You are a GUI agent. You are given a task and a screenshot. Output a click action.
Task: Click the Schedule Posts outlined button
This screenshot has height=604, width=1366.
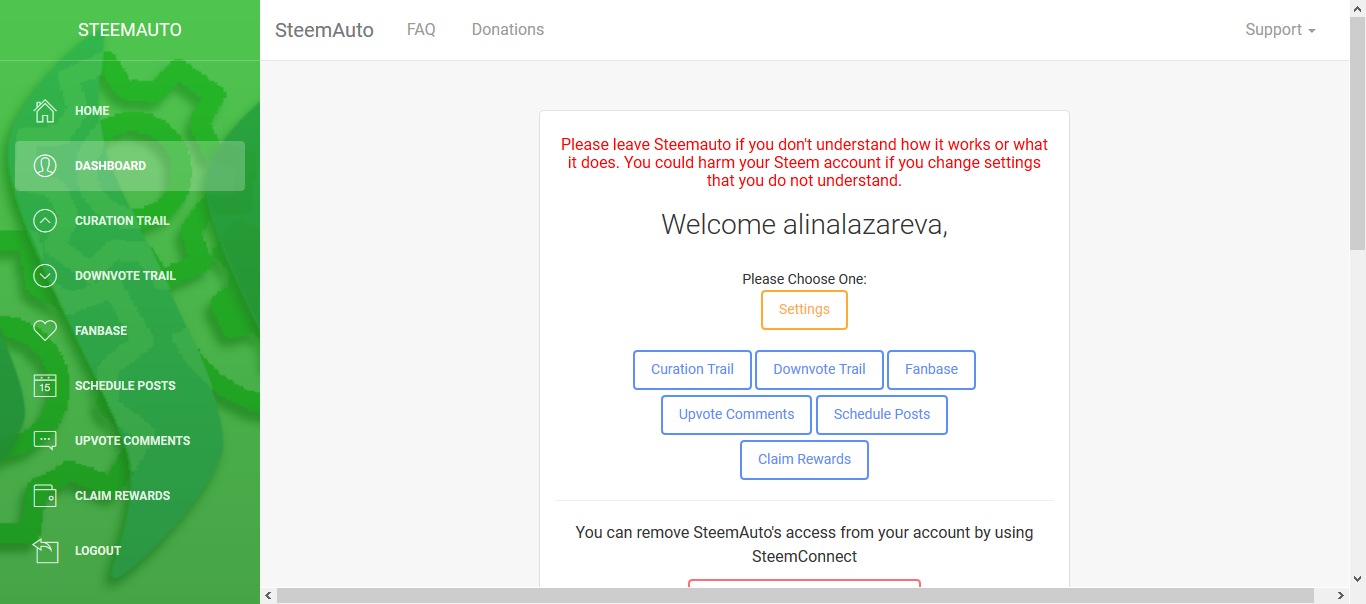(881, 415)
